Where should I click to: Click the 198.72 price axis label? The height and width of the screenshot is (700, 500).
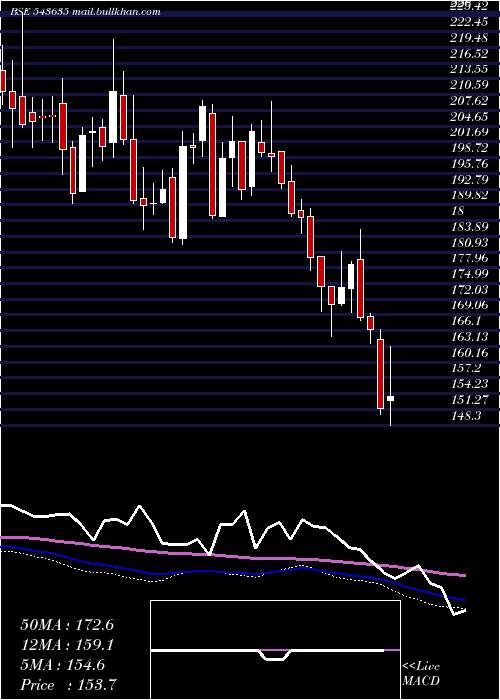click(x=469, y=148)
